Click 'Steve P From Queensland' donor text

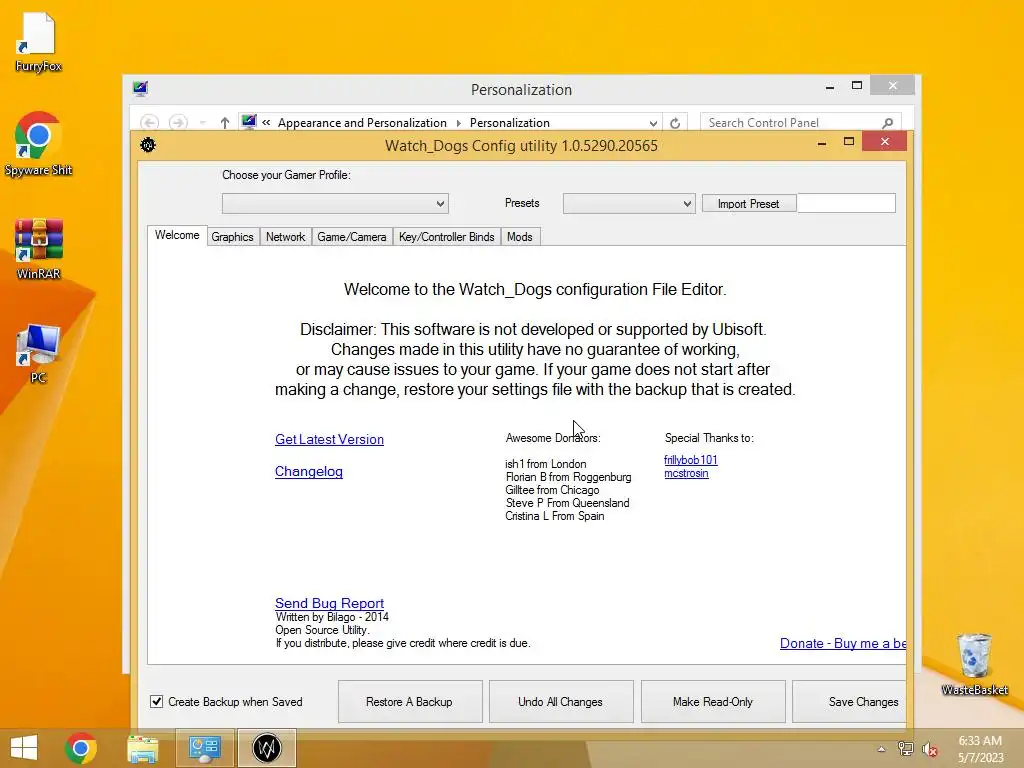click(568, 503)
